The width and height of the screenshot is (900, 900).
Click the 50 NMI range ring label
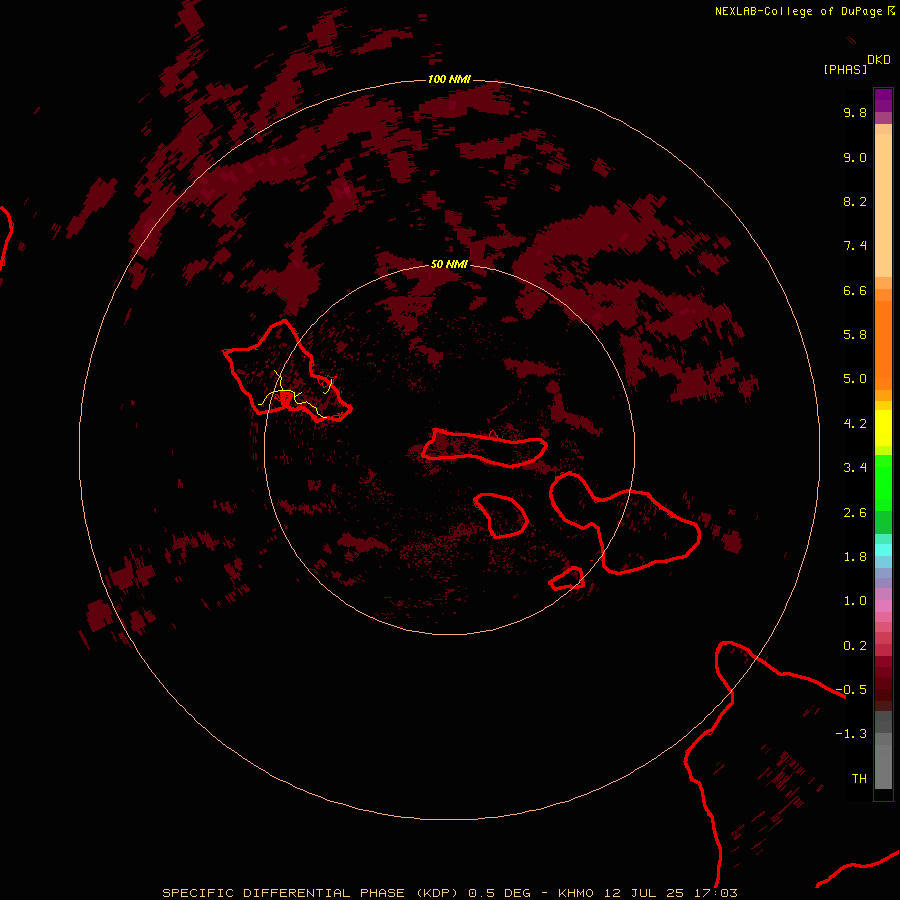tap(449, 264)
